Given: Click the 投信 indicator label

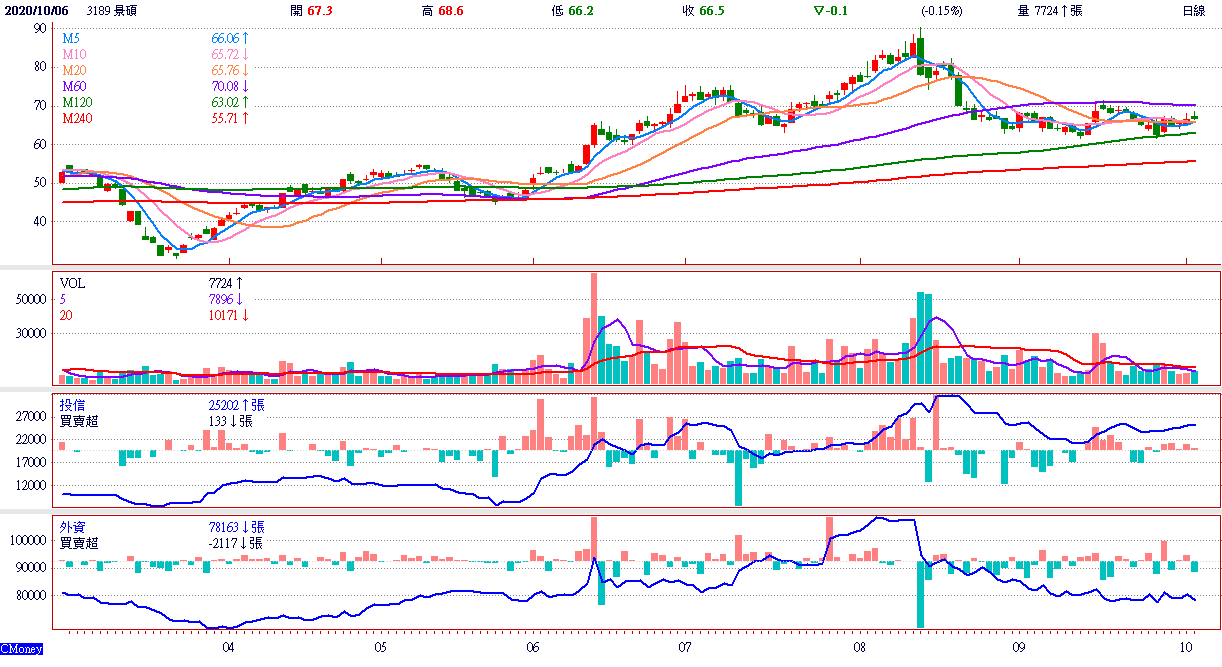Looking at the screenshot, I should point(72,405).
